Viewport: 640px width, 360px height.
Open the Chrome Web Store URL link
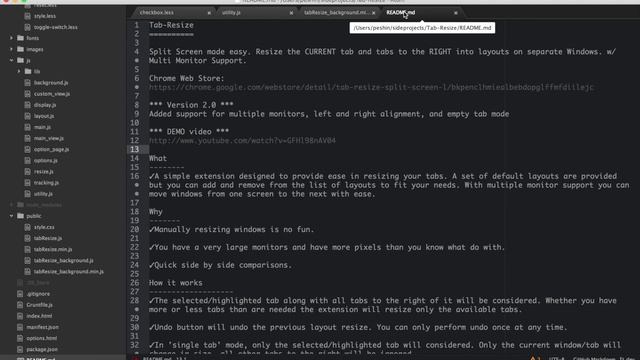[x=371, y=87]
